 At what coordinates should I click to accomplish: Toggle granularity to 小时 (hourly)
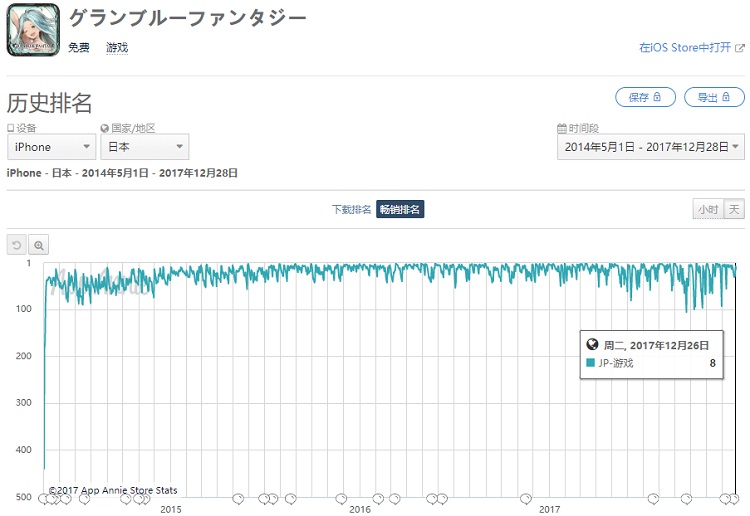pos(708,209)
